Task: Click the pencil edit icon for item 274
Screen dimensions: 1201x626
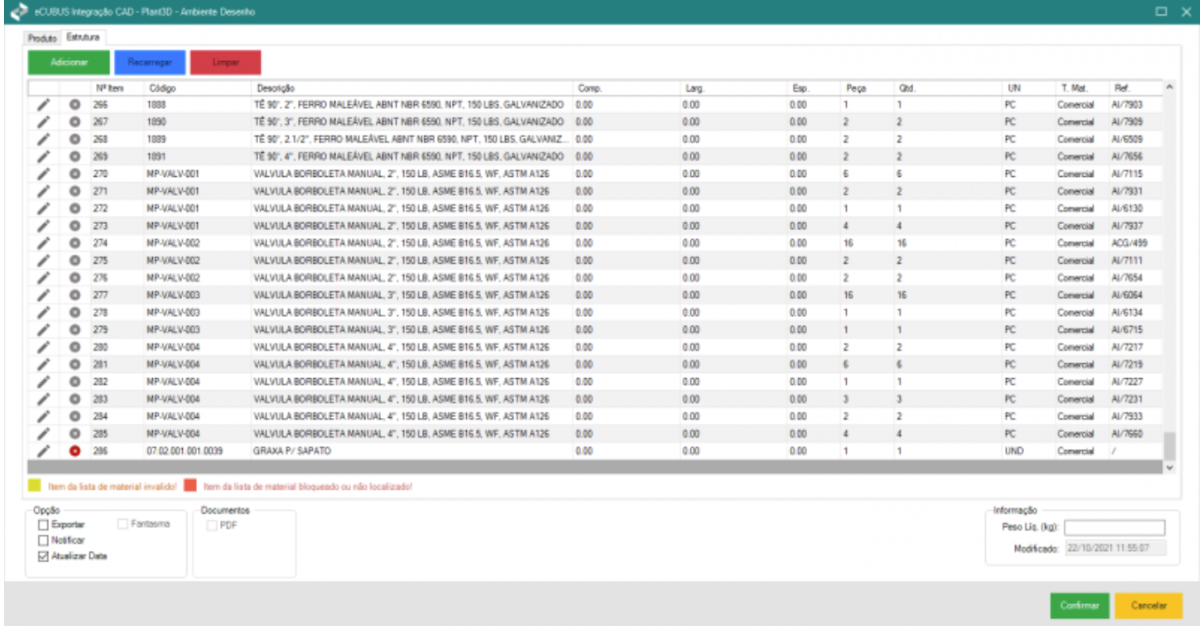Action: (43, 243)
